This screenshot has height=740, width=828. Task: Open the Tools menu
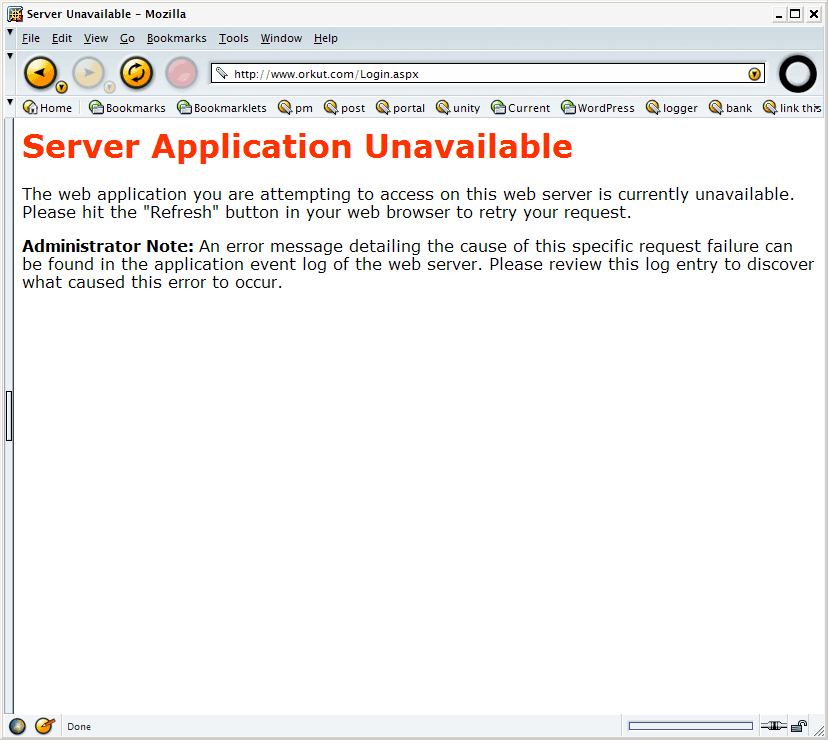click(x=233, y=38)
